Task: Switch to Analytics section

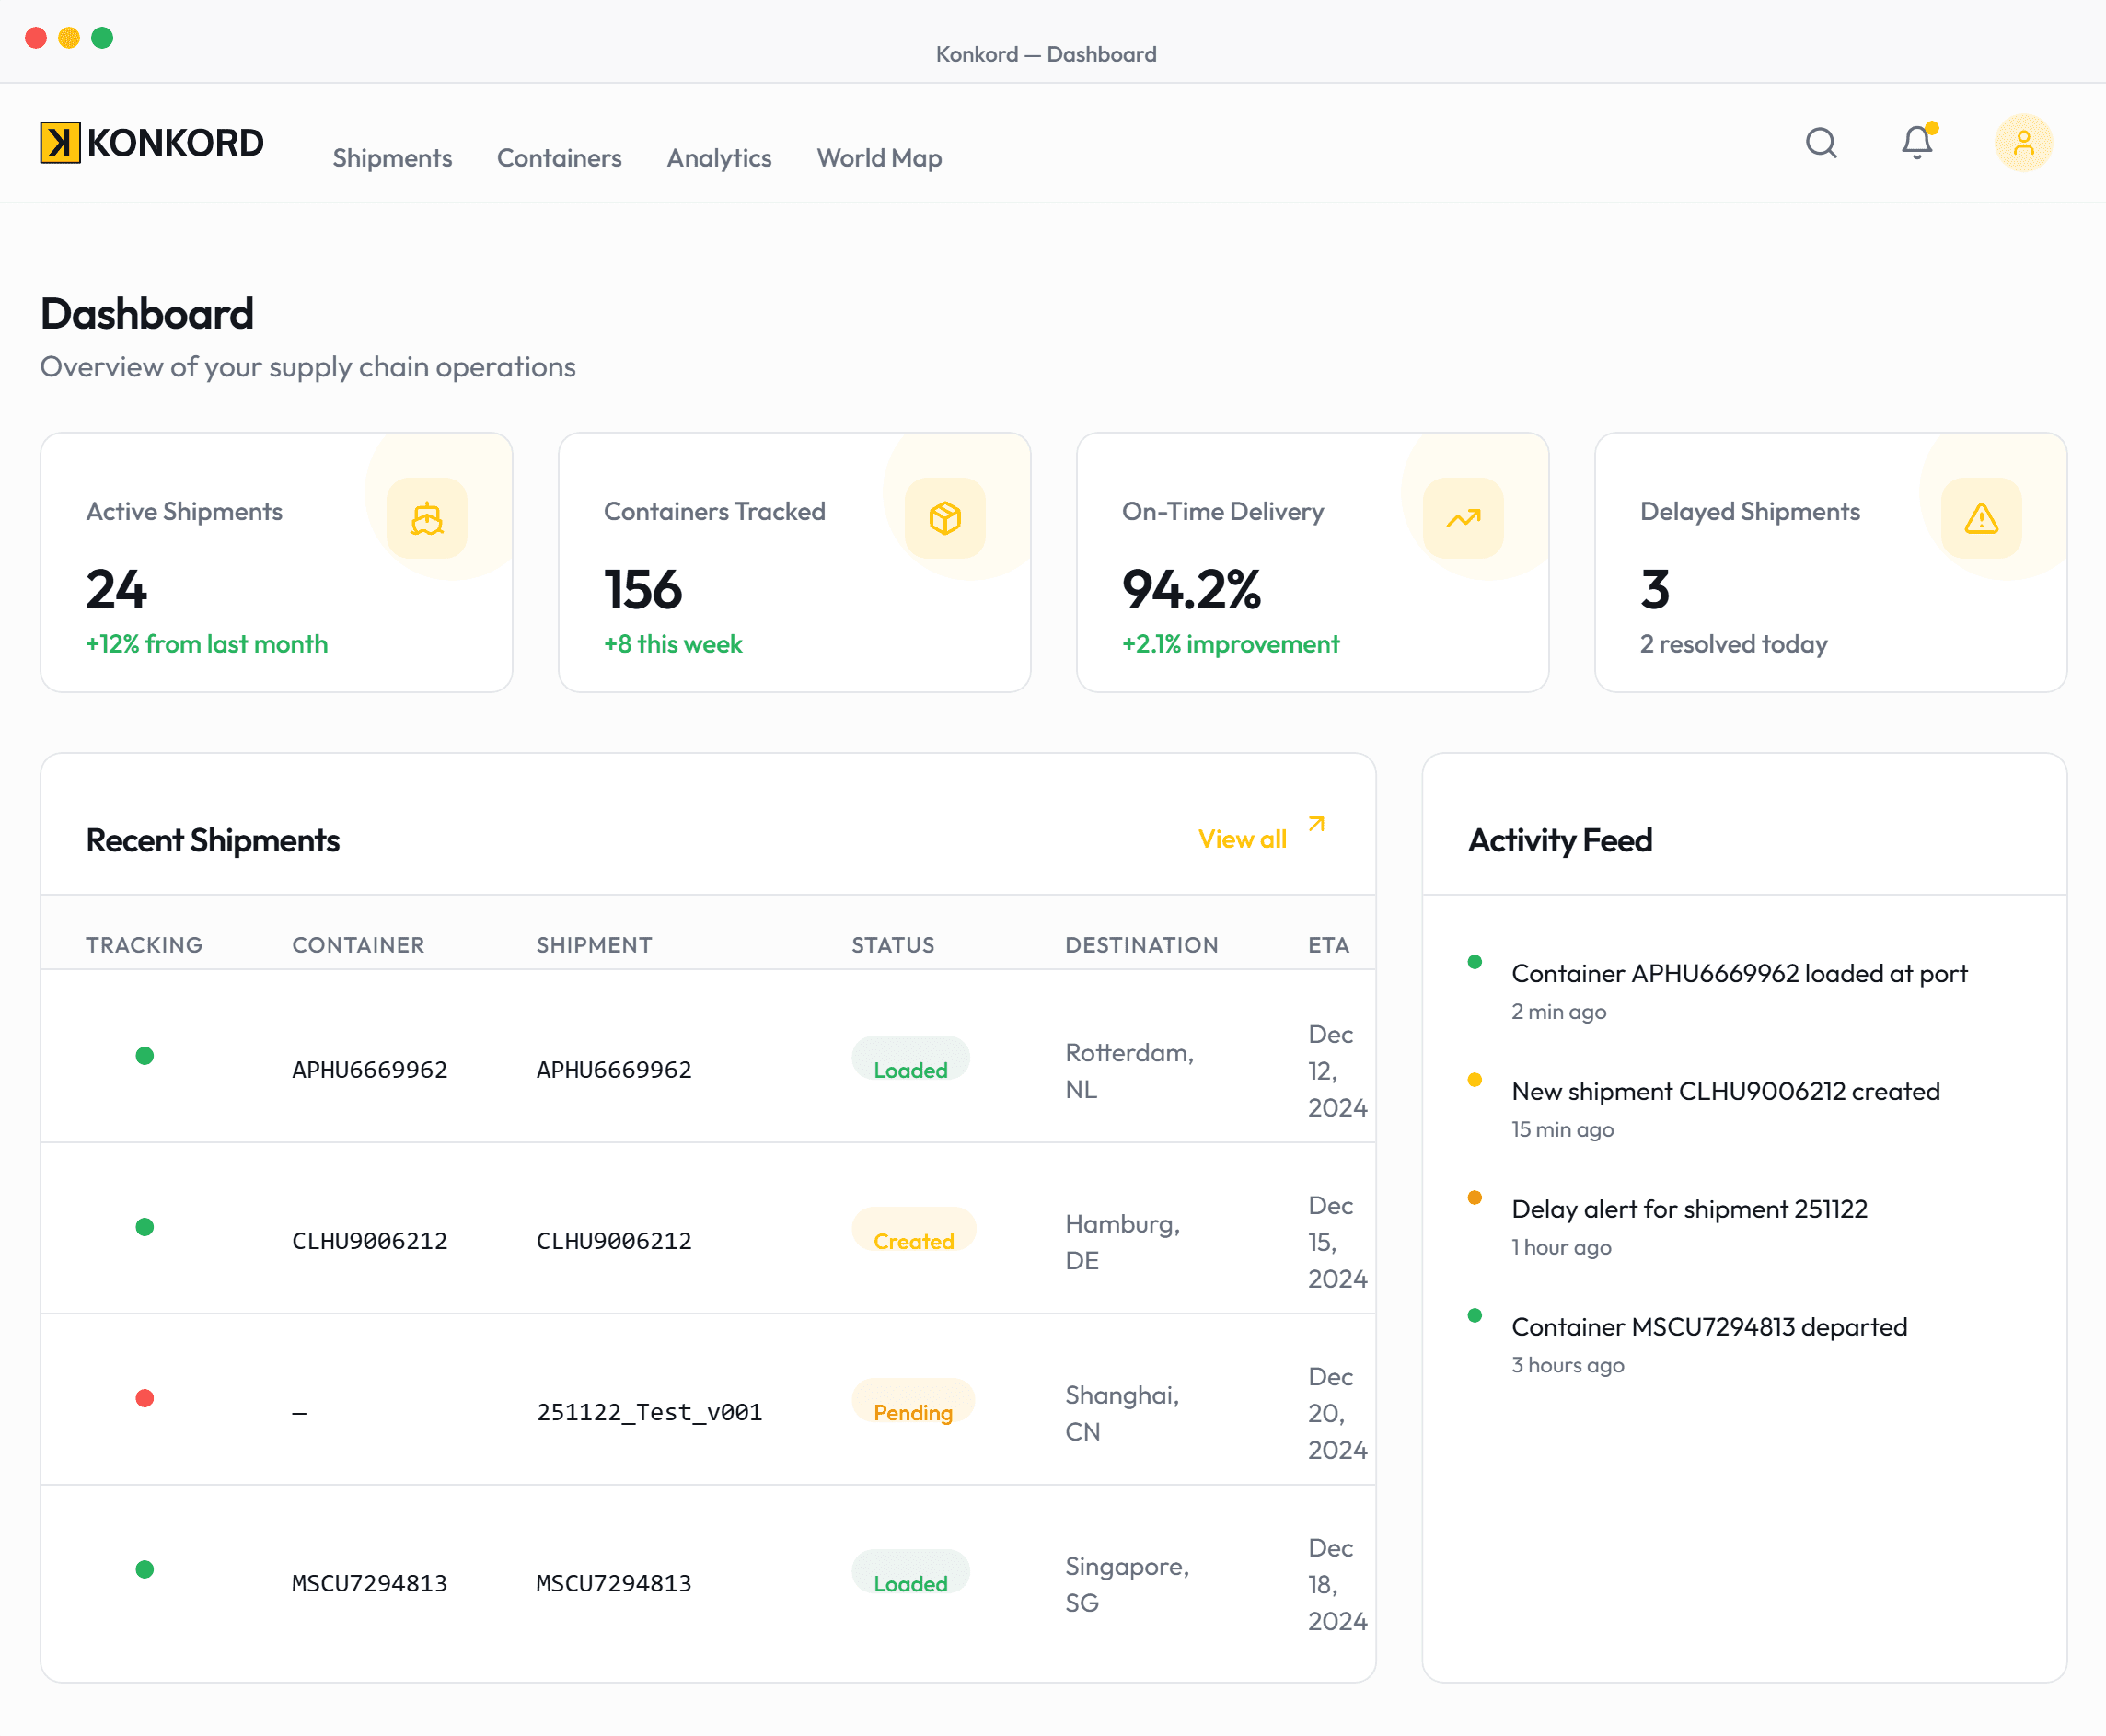Action: (x=719, y=158)
